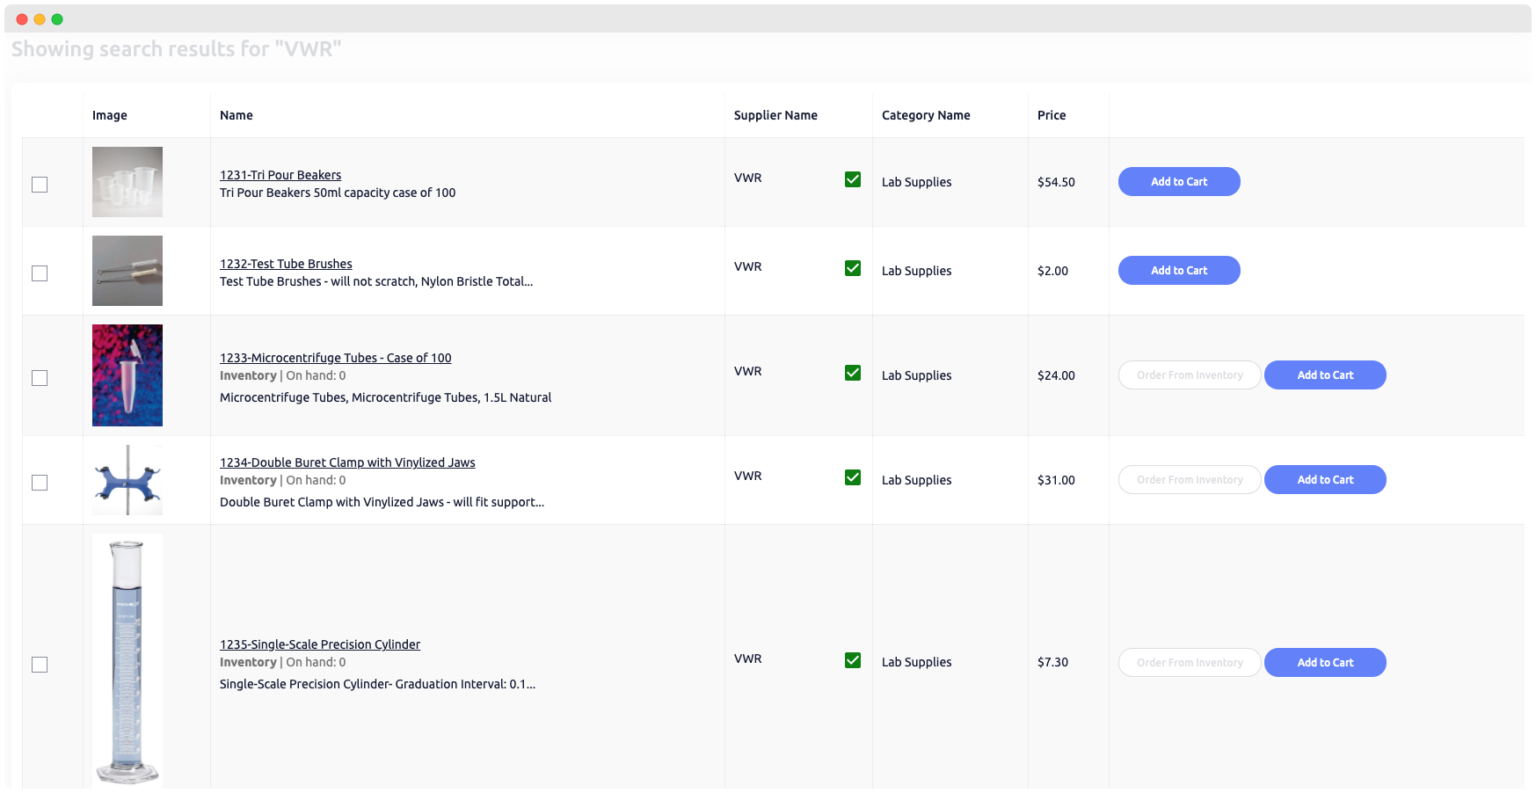
Task: Select the checkbox for 1231-Tri Pour Beakers
Action: pyautogui.click(x=39, y=184)
